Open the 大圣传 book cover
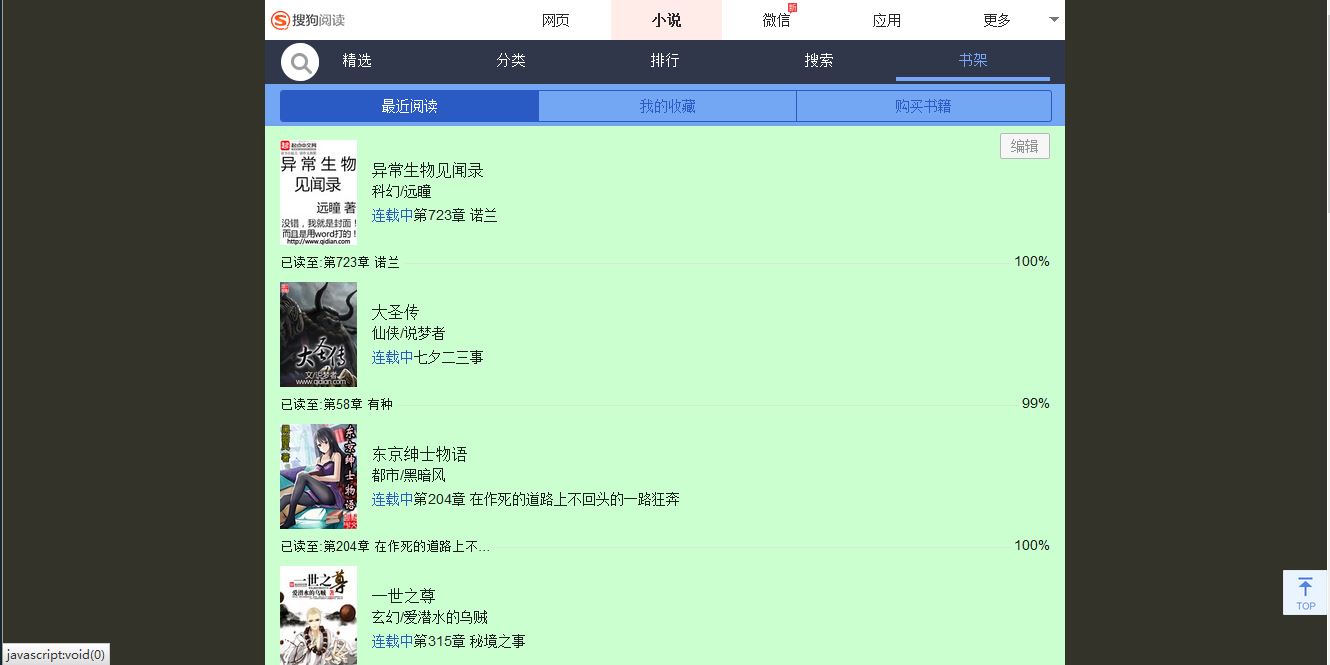Screen dimensions: 1330x665 pos(318,334)
